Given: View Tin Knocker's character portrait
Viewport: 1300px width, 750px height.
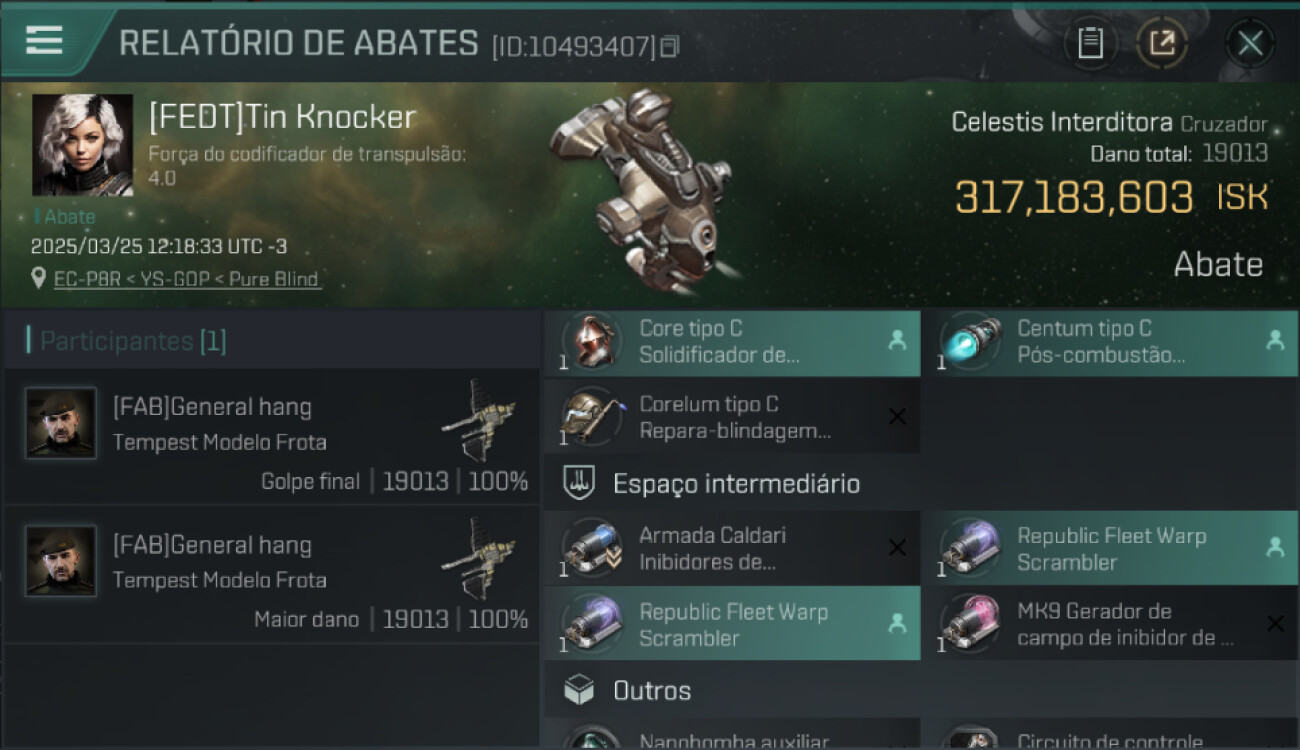Looking at the screenshot, I should point(82,145).
